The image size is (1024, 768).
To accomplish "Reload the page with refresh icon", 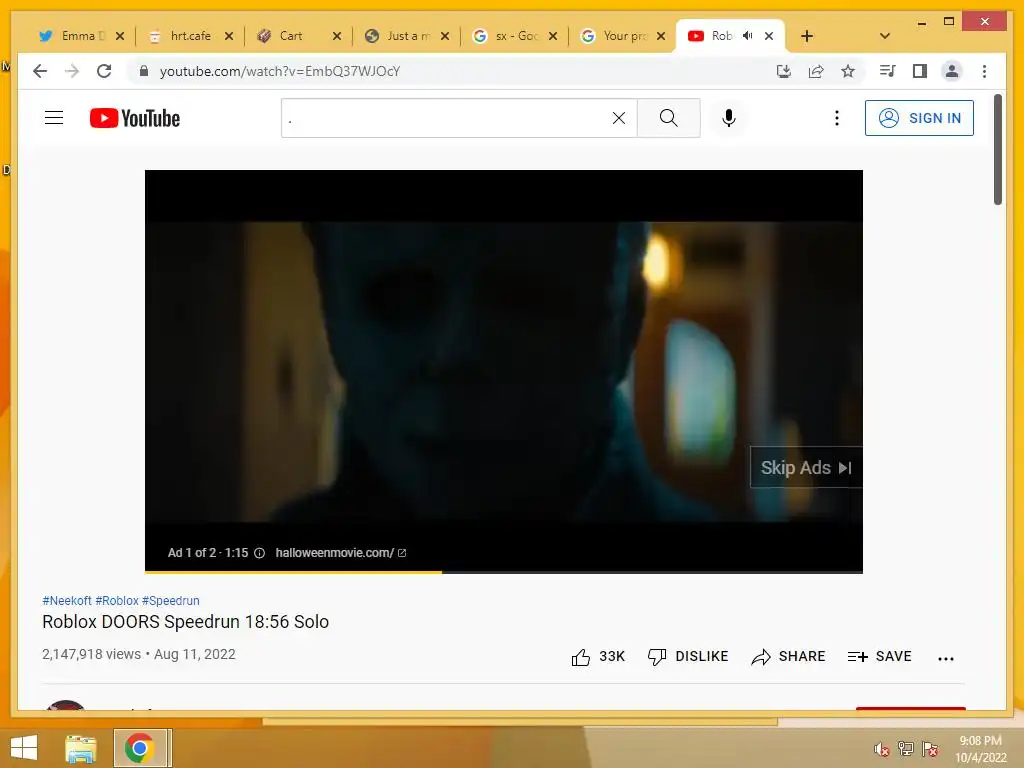I will pyautogui.click(x=104, y=71).
